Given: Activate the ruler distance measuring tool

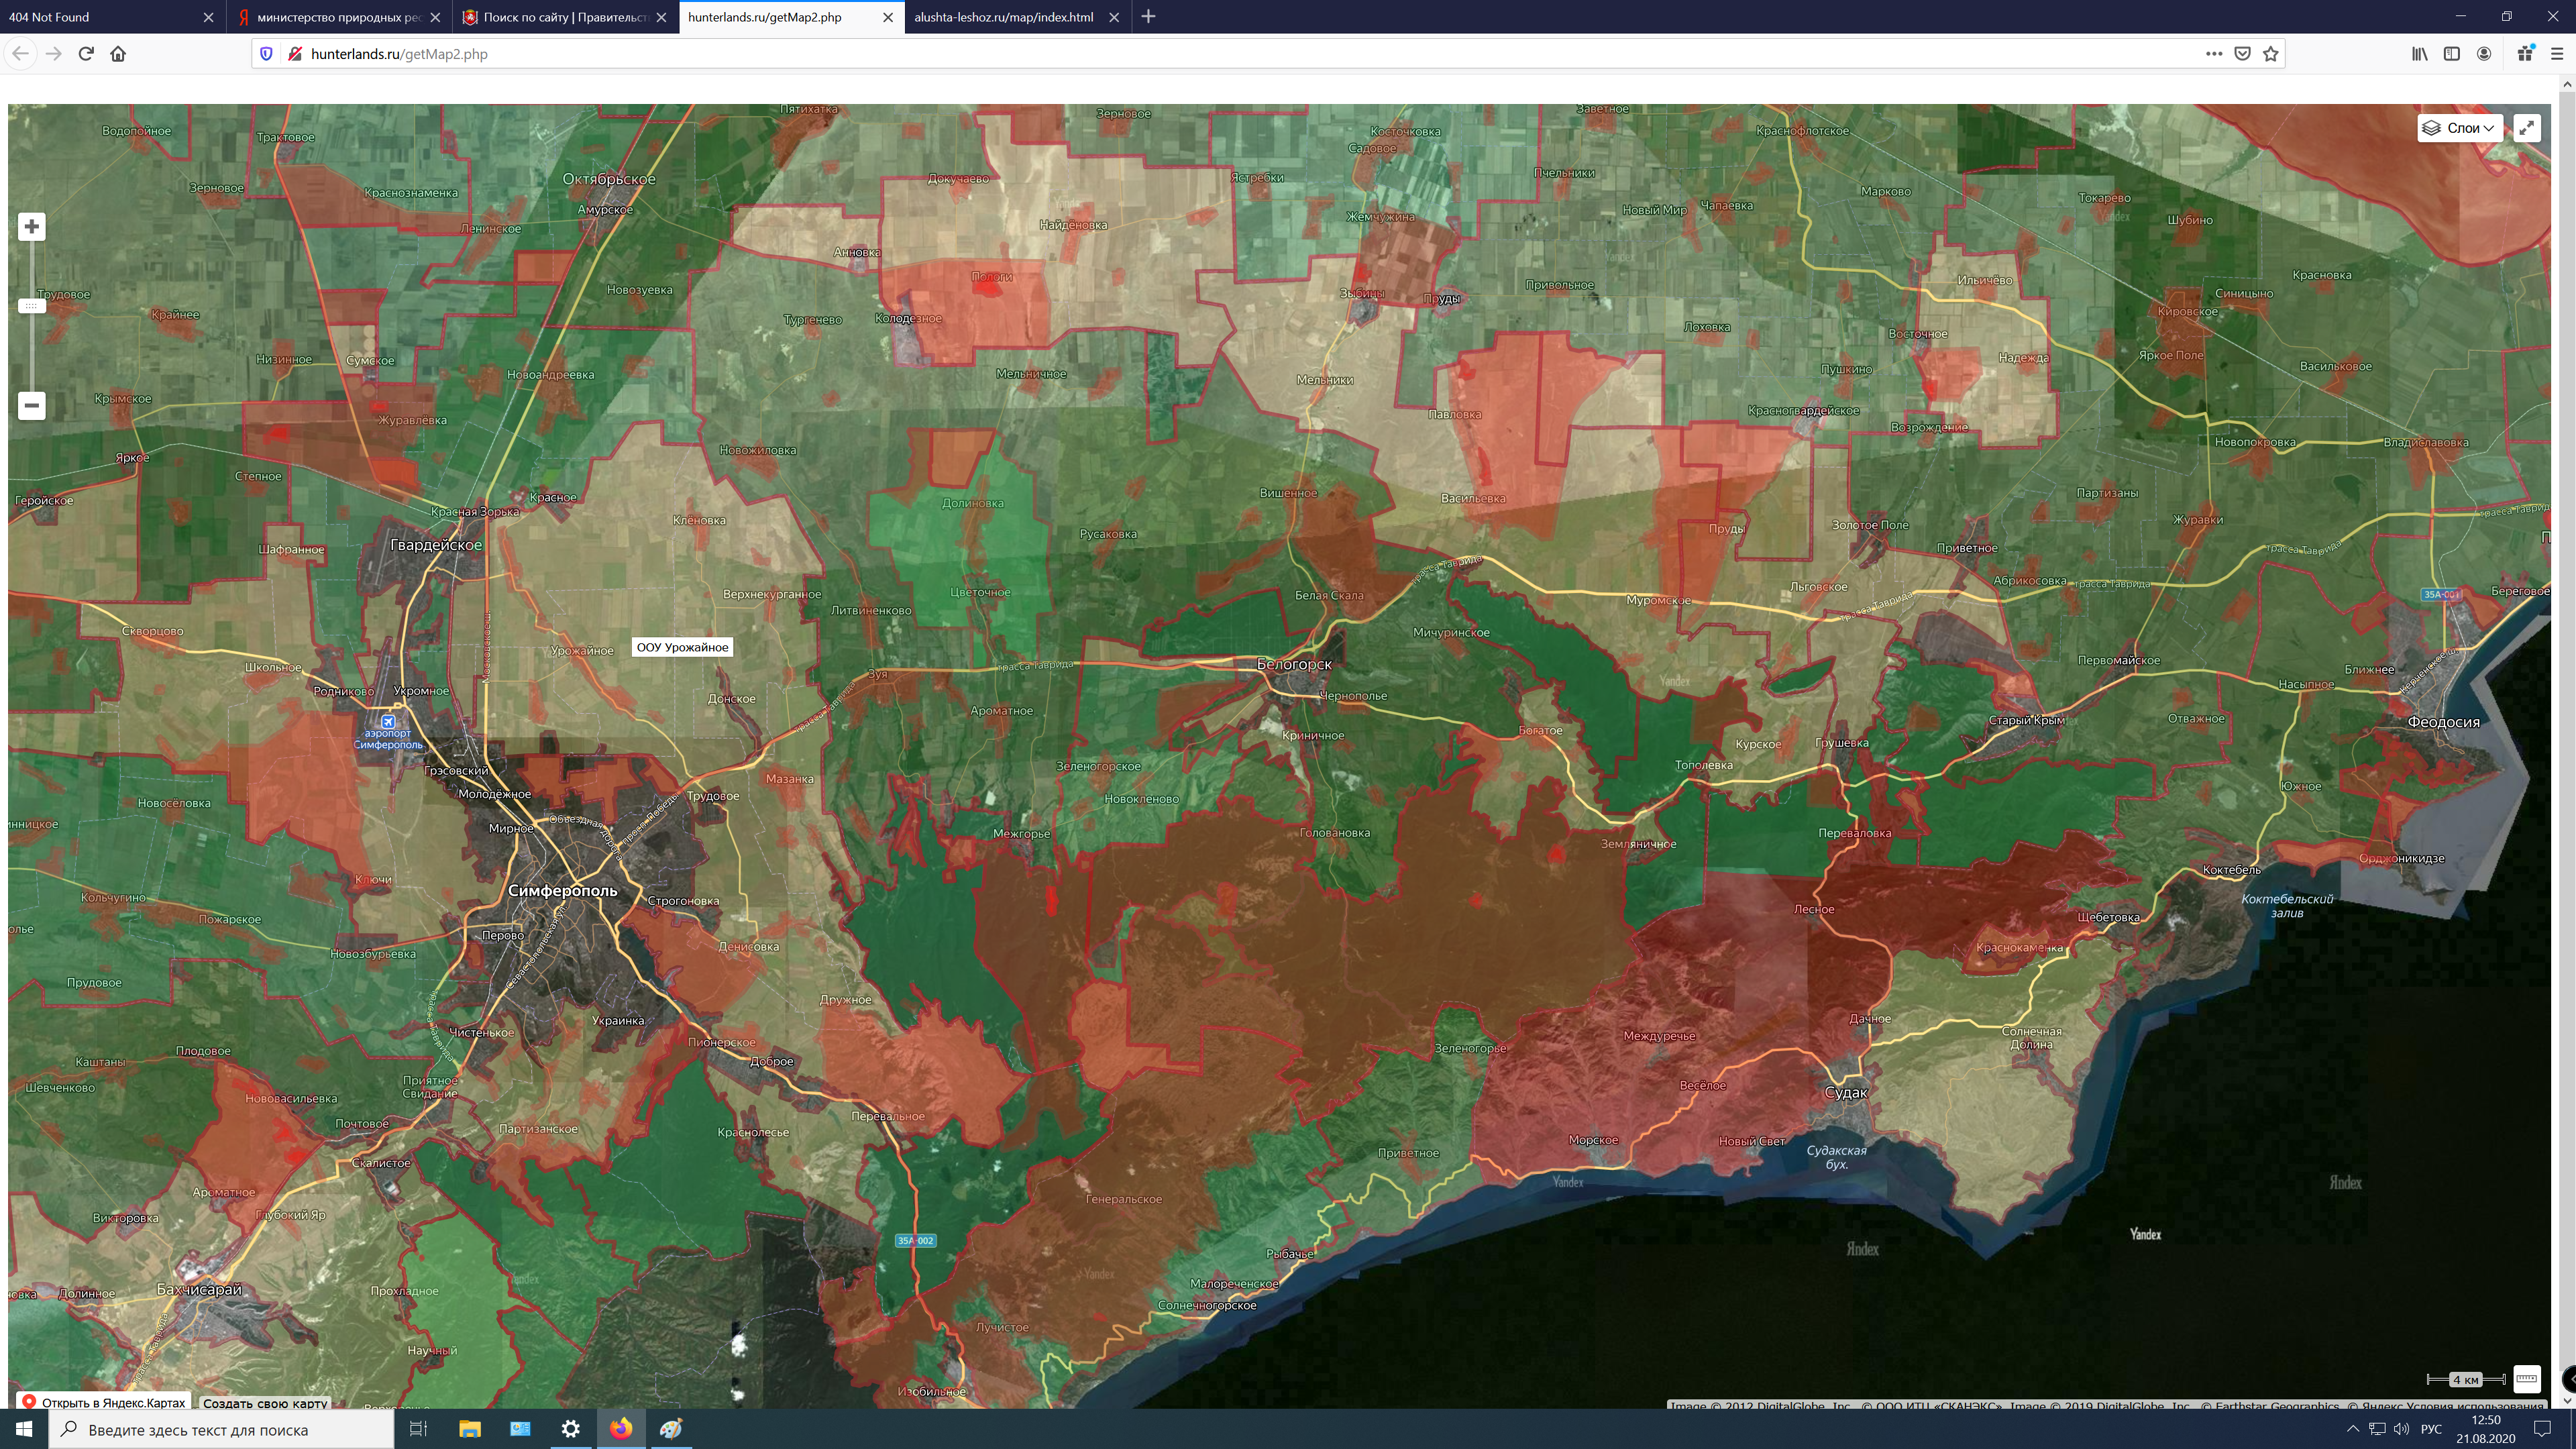Looking at the screenshot, I should click(2527, 1379).
